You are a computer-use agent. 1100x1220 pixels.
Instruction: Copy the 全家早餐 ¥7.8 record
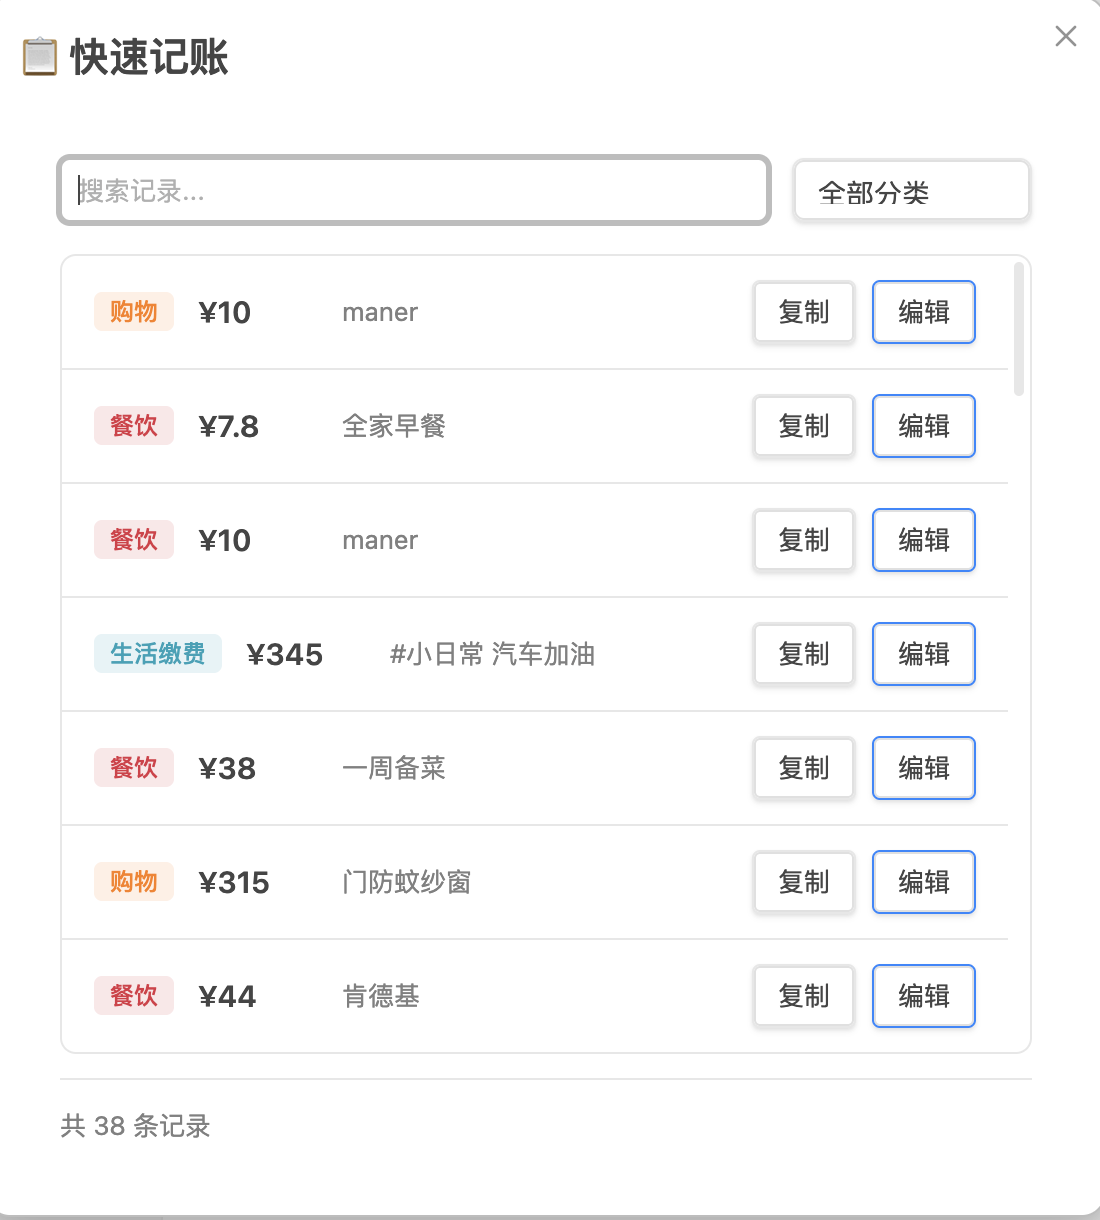804,426
